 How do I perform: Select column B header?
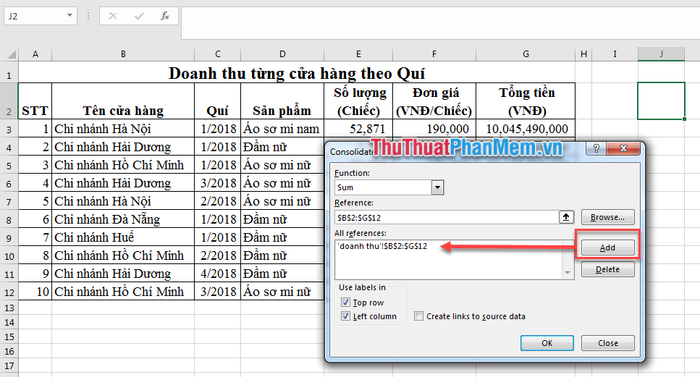click(123, 54)
